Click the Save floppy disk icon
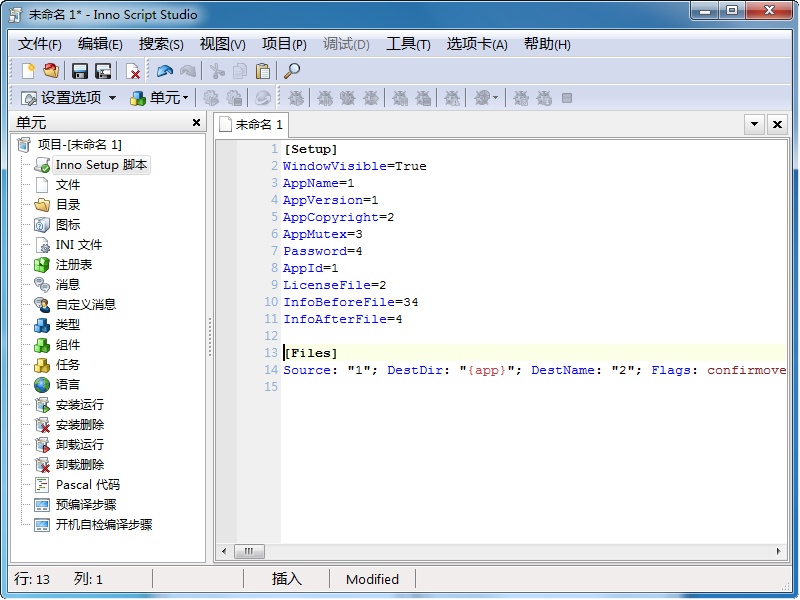Viewport: 800px width, 600px height. pyautogui.click(x=80, y=71)
